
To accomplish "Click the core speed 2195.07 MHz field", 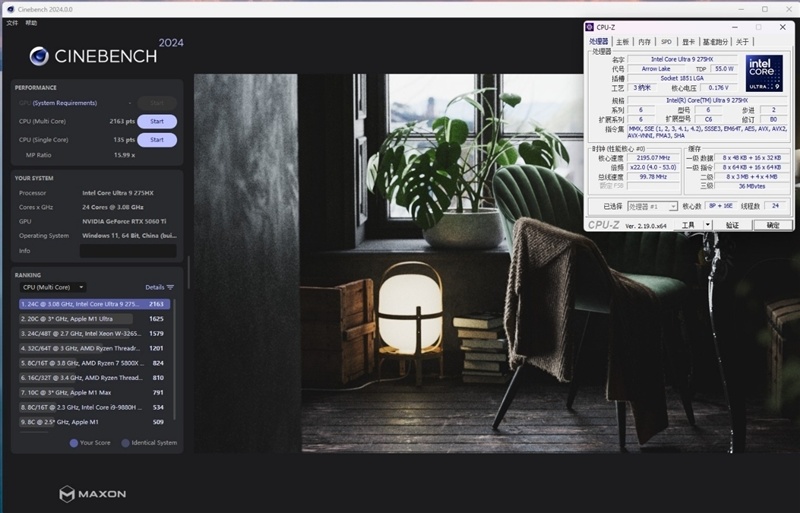I will [x=653, y=158].
